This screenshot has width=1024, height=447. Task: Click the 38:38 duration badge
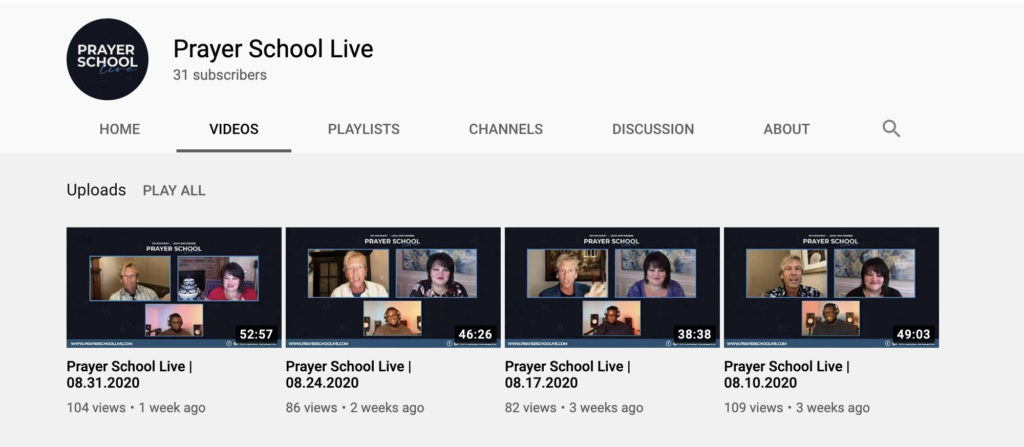tap(694, 335)
